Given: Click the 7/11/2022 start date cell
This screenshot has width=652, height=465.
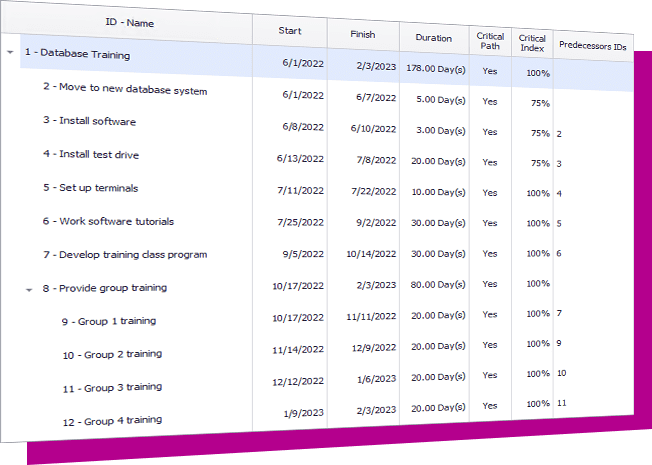Looking at the screenshot, I should click(x=301, y=190).
